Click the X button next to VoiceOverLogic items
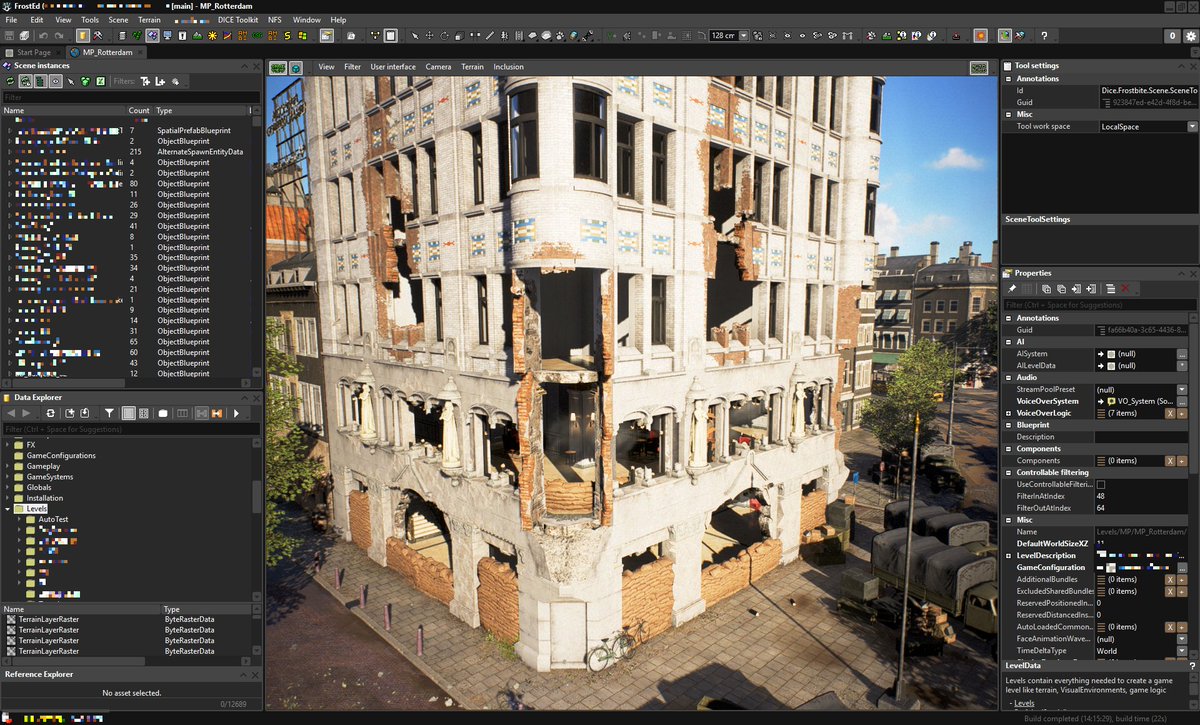The width and height of the screenshot is (1200, 725). (1170, 413)
